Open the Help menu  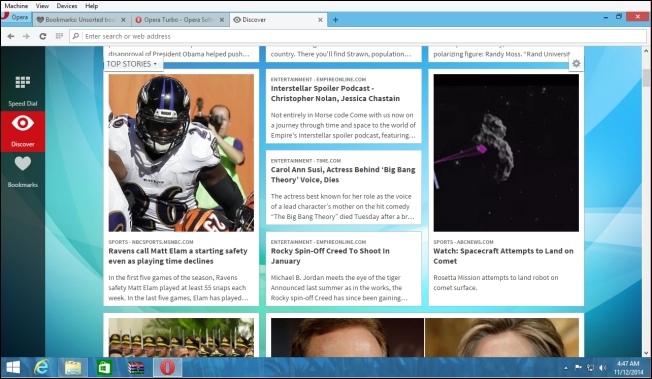(x=91, y=6)
